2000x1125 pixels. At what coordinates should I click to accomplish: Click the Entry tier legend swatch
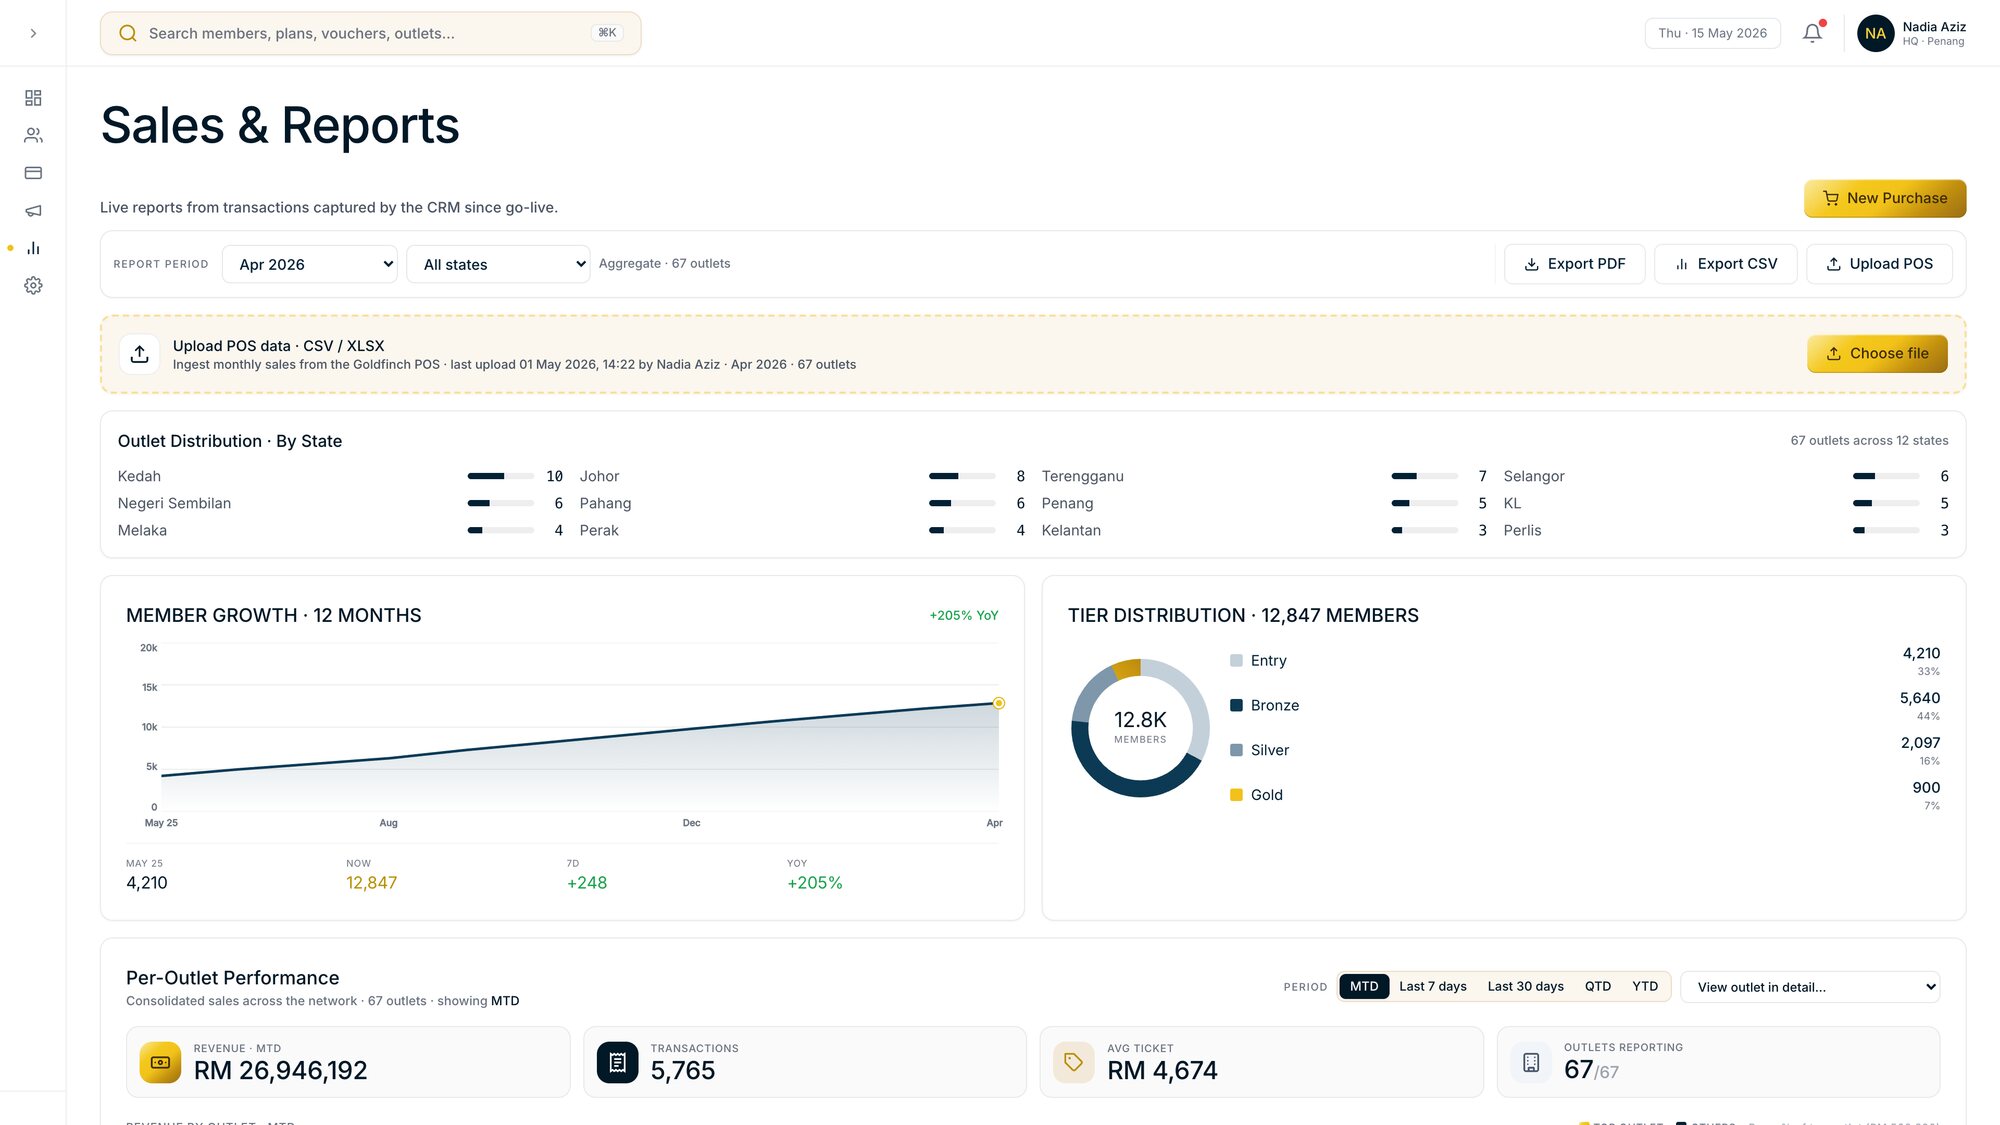[1236, 660]
